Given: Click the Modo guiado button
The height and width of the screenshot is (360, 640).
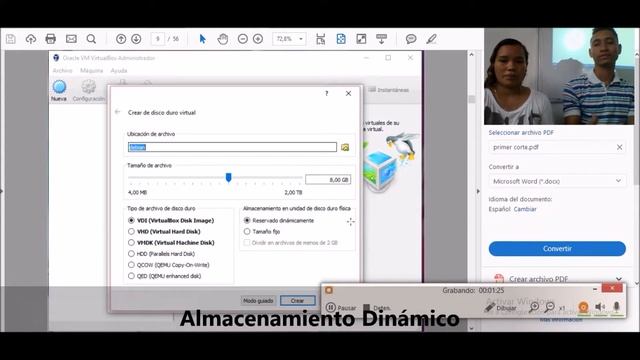Looking at the screenshot, I should pos(258,301).
